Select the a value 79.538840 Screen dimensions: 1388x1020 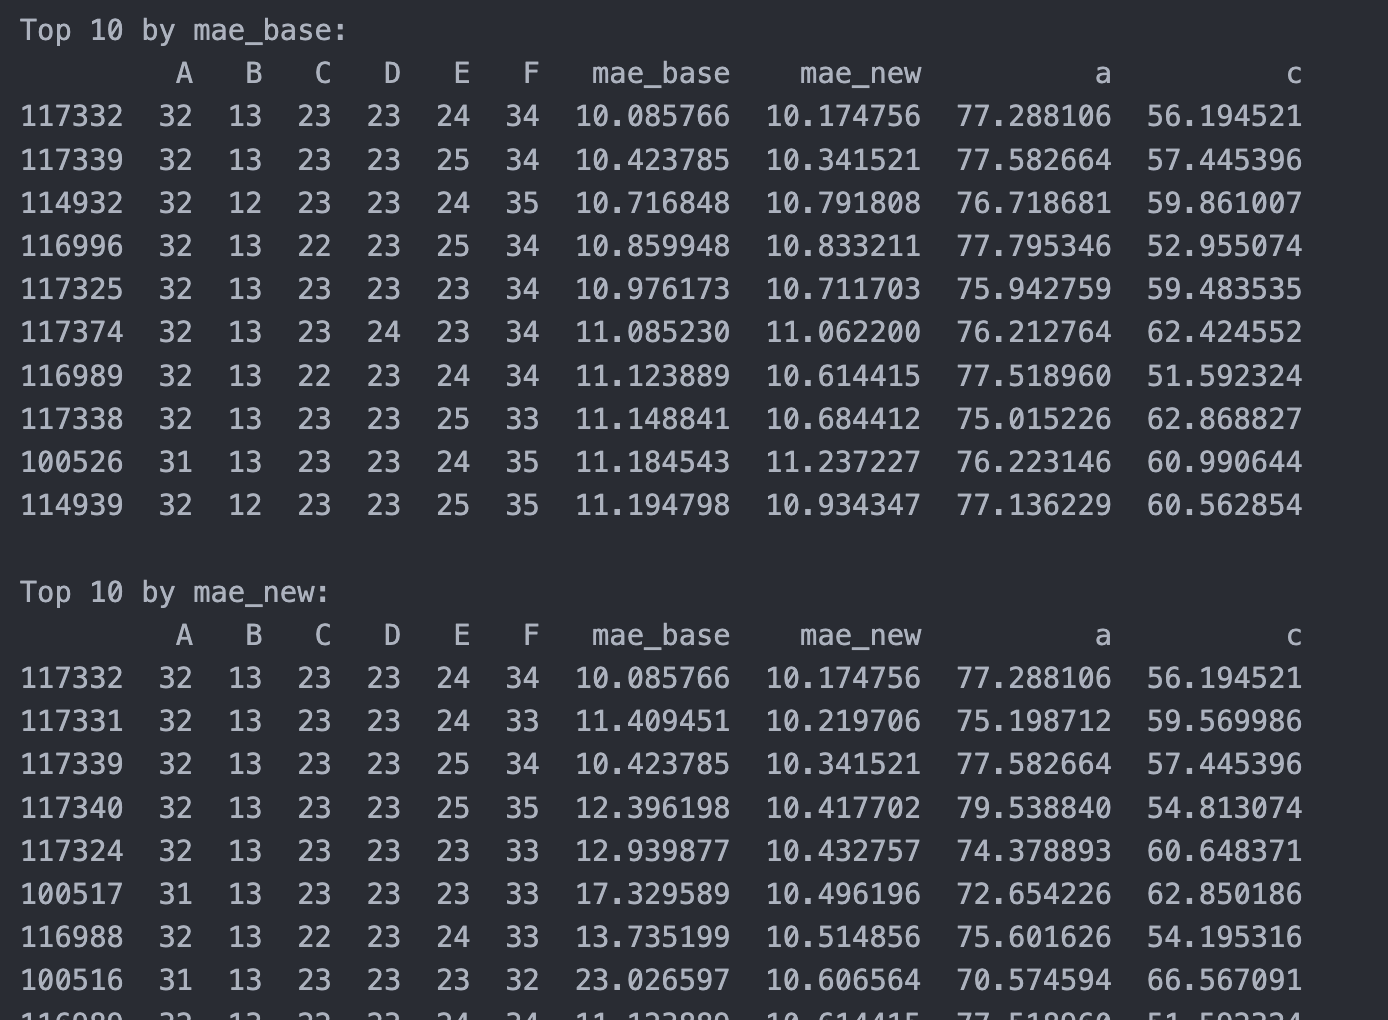(1033, 808)
